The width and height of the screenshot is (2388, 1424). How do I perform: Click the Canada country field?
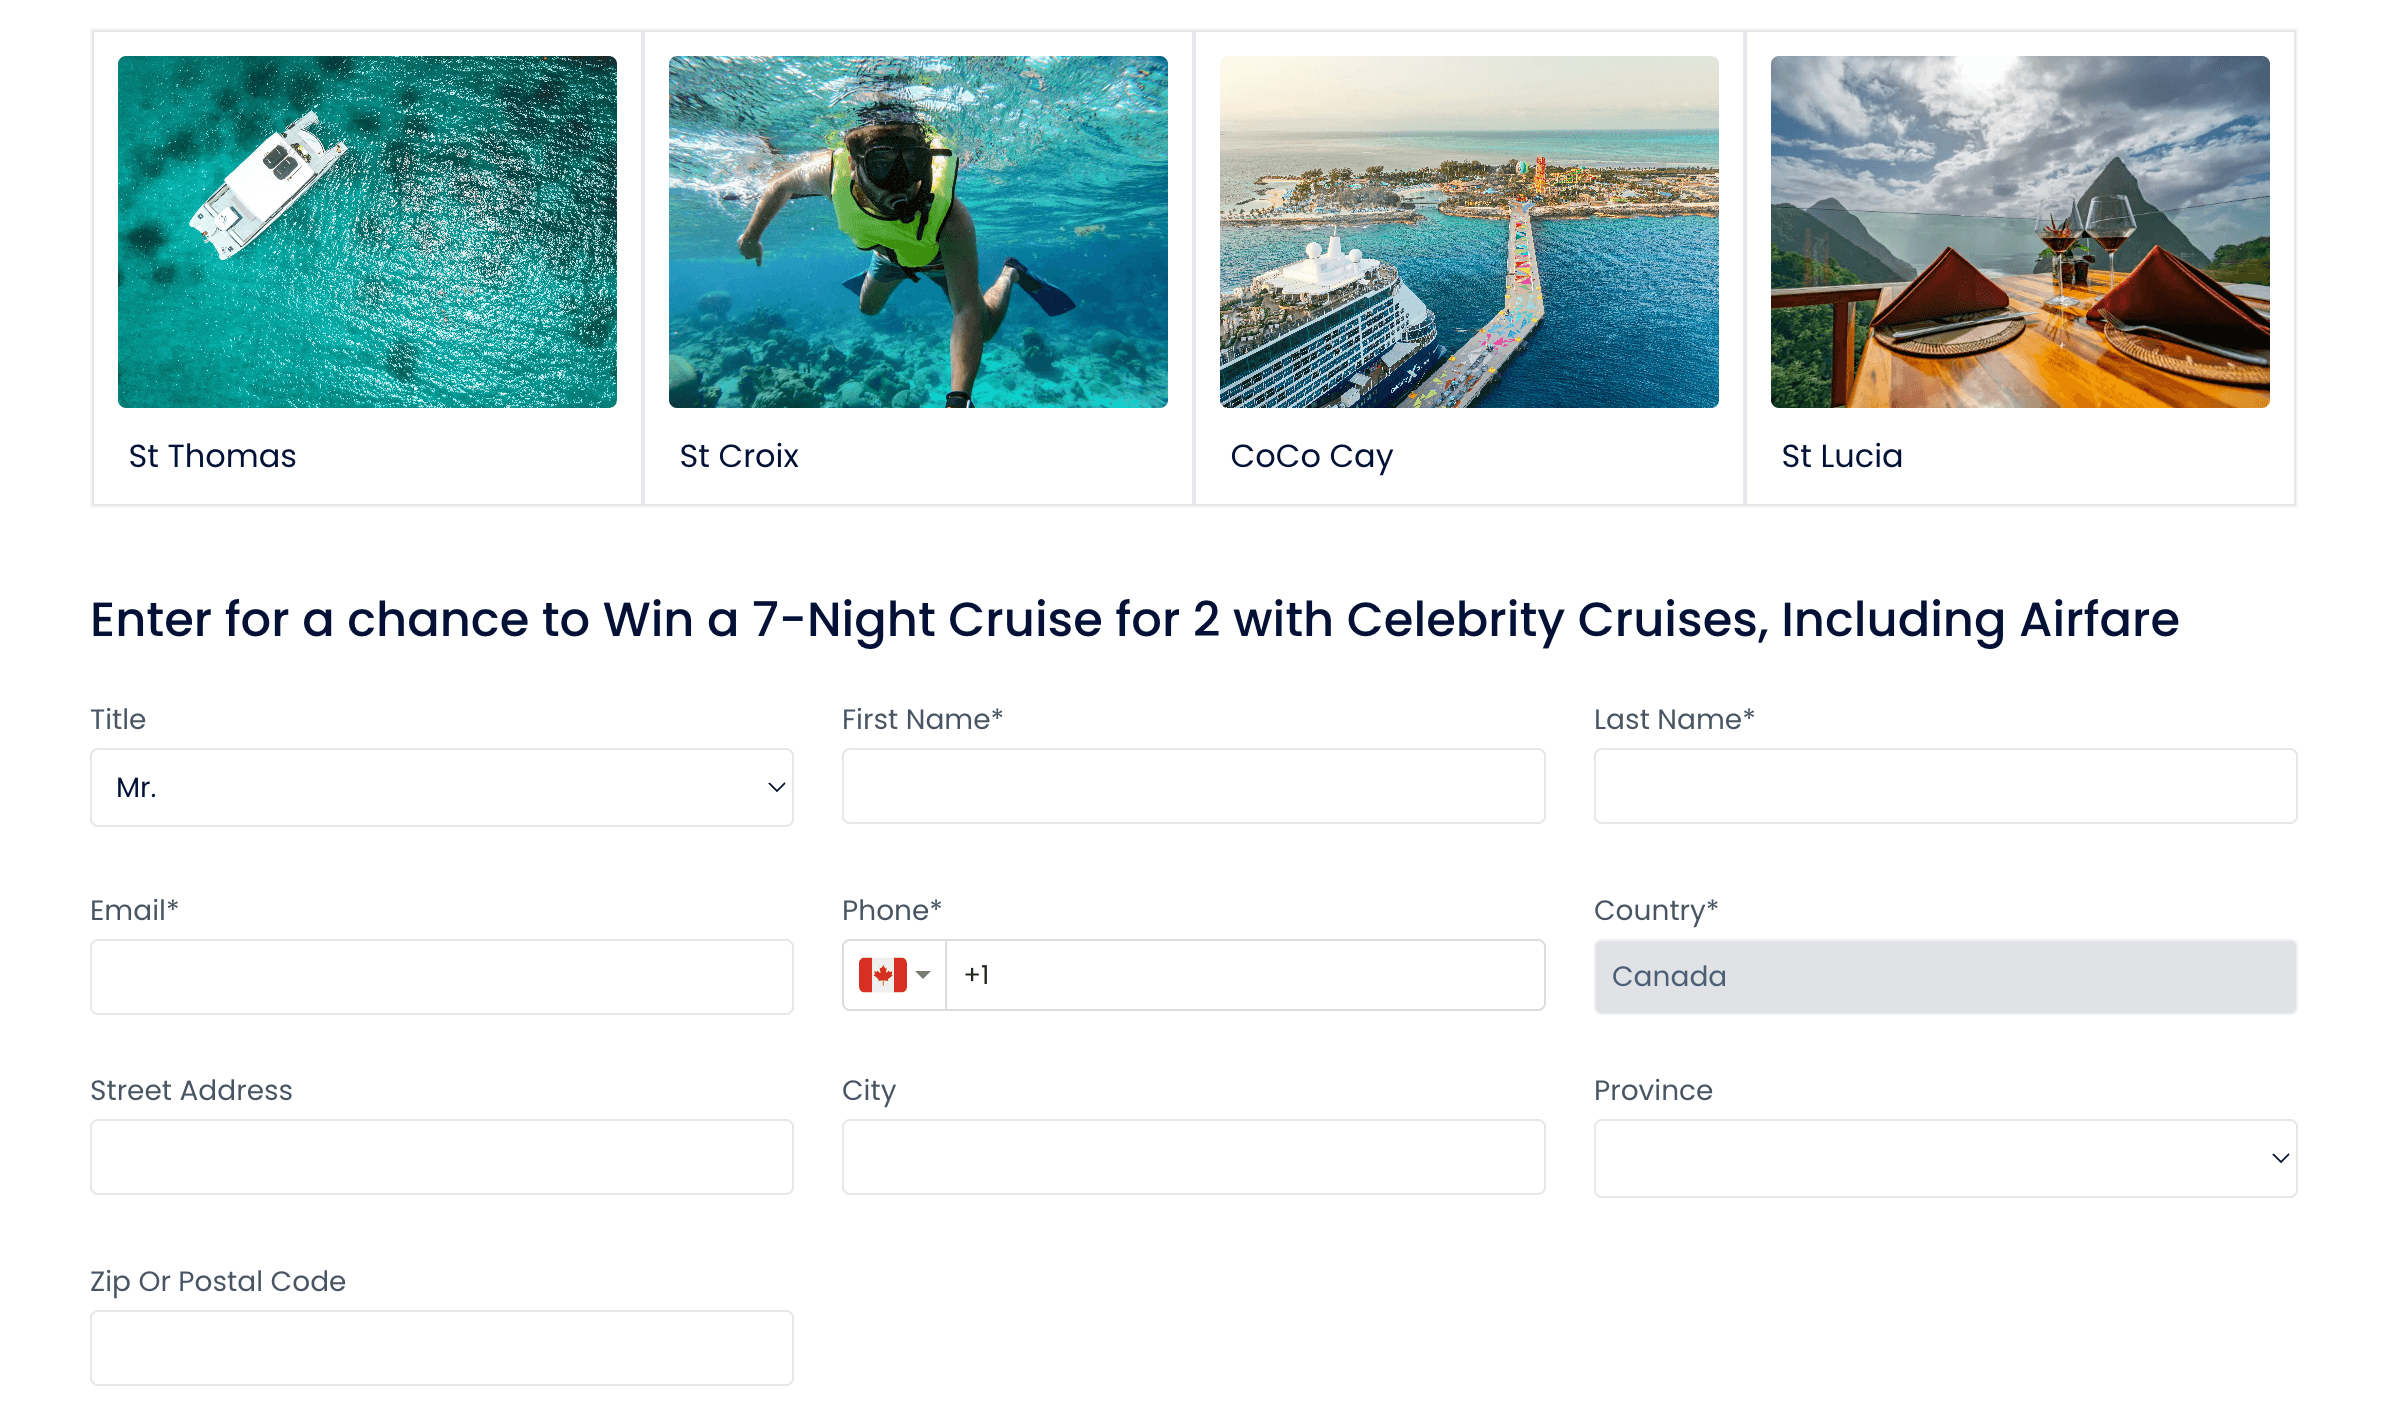pyautogui.click(x=1944, y=976)
